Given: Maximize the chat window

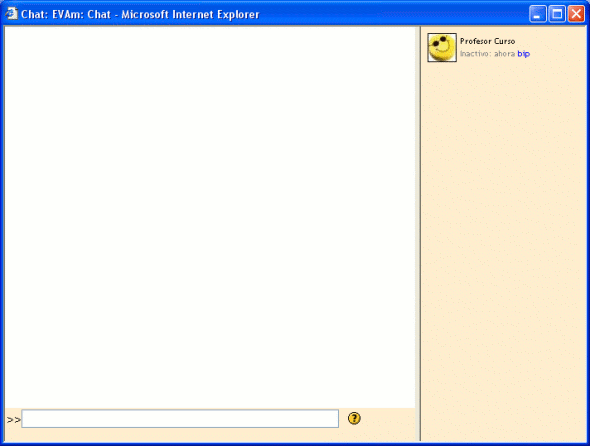Looking at the screenshot, I should tap(557, 14).
